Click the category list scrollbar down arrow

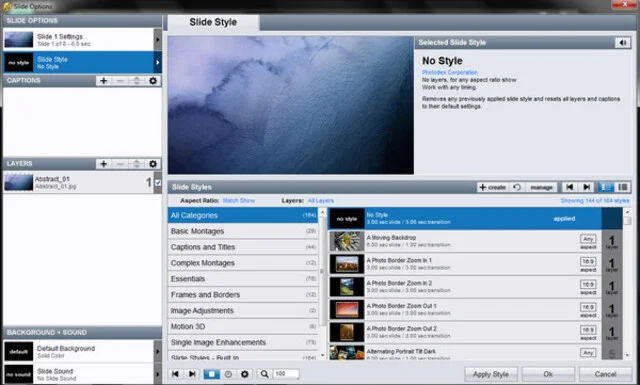[322, 356]
